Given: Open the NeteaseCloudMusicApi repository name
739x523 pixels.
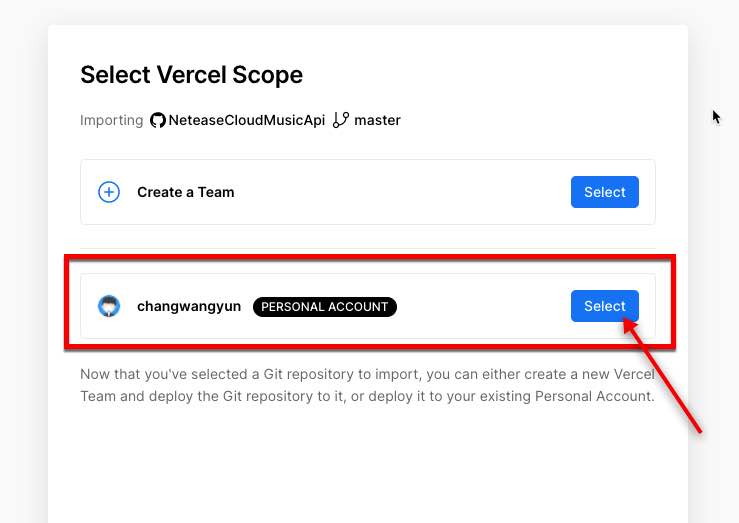Looking at the screenshot, I should point(247,120).
